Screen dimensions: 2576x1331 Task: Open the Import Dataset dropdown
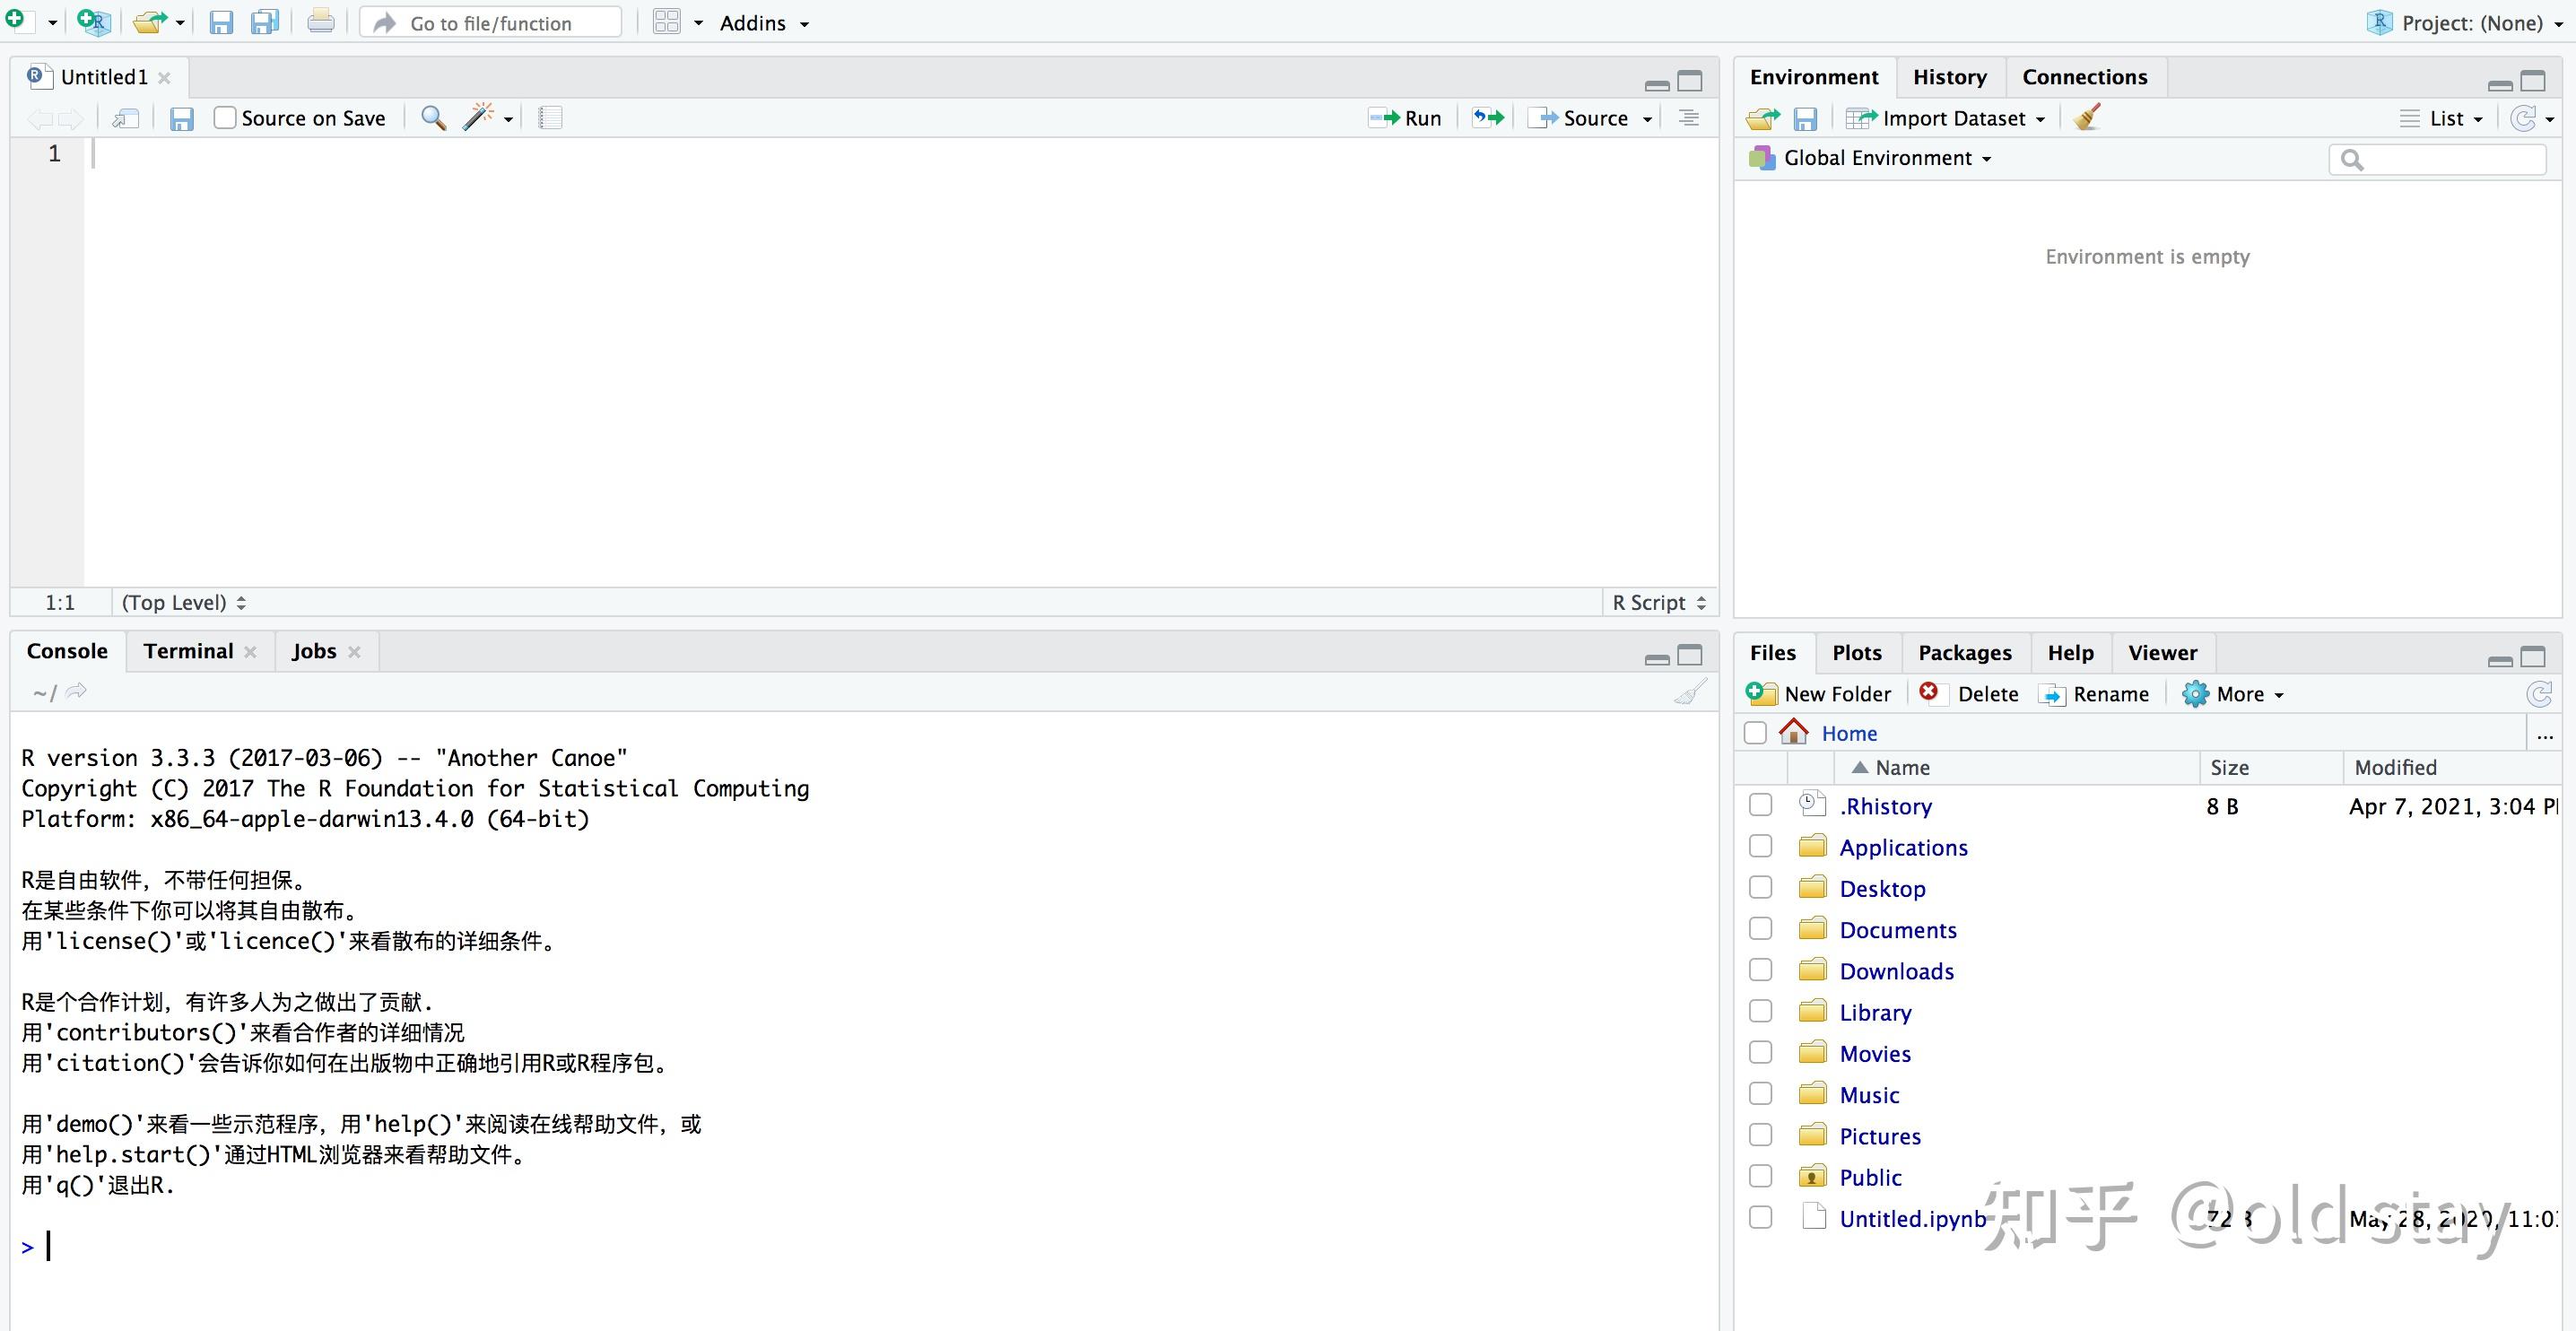1946,118
